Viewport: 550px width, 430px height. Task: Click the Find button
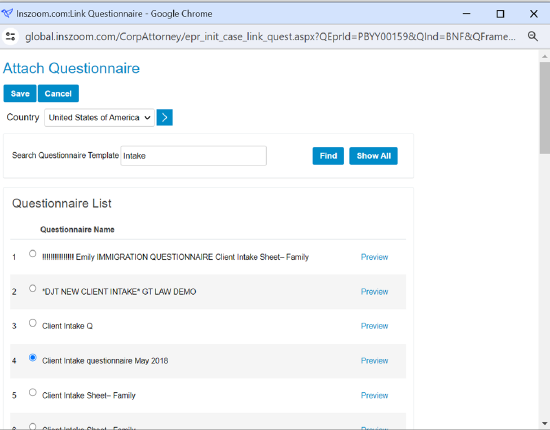pos(328,156)
